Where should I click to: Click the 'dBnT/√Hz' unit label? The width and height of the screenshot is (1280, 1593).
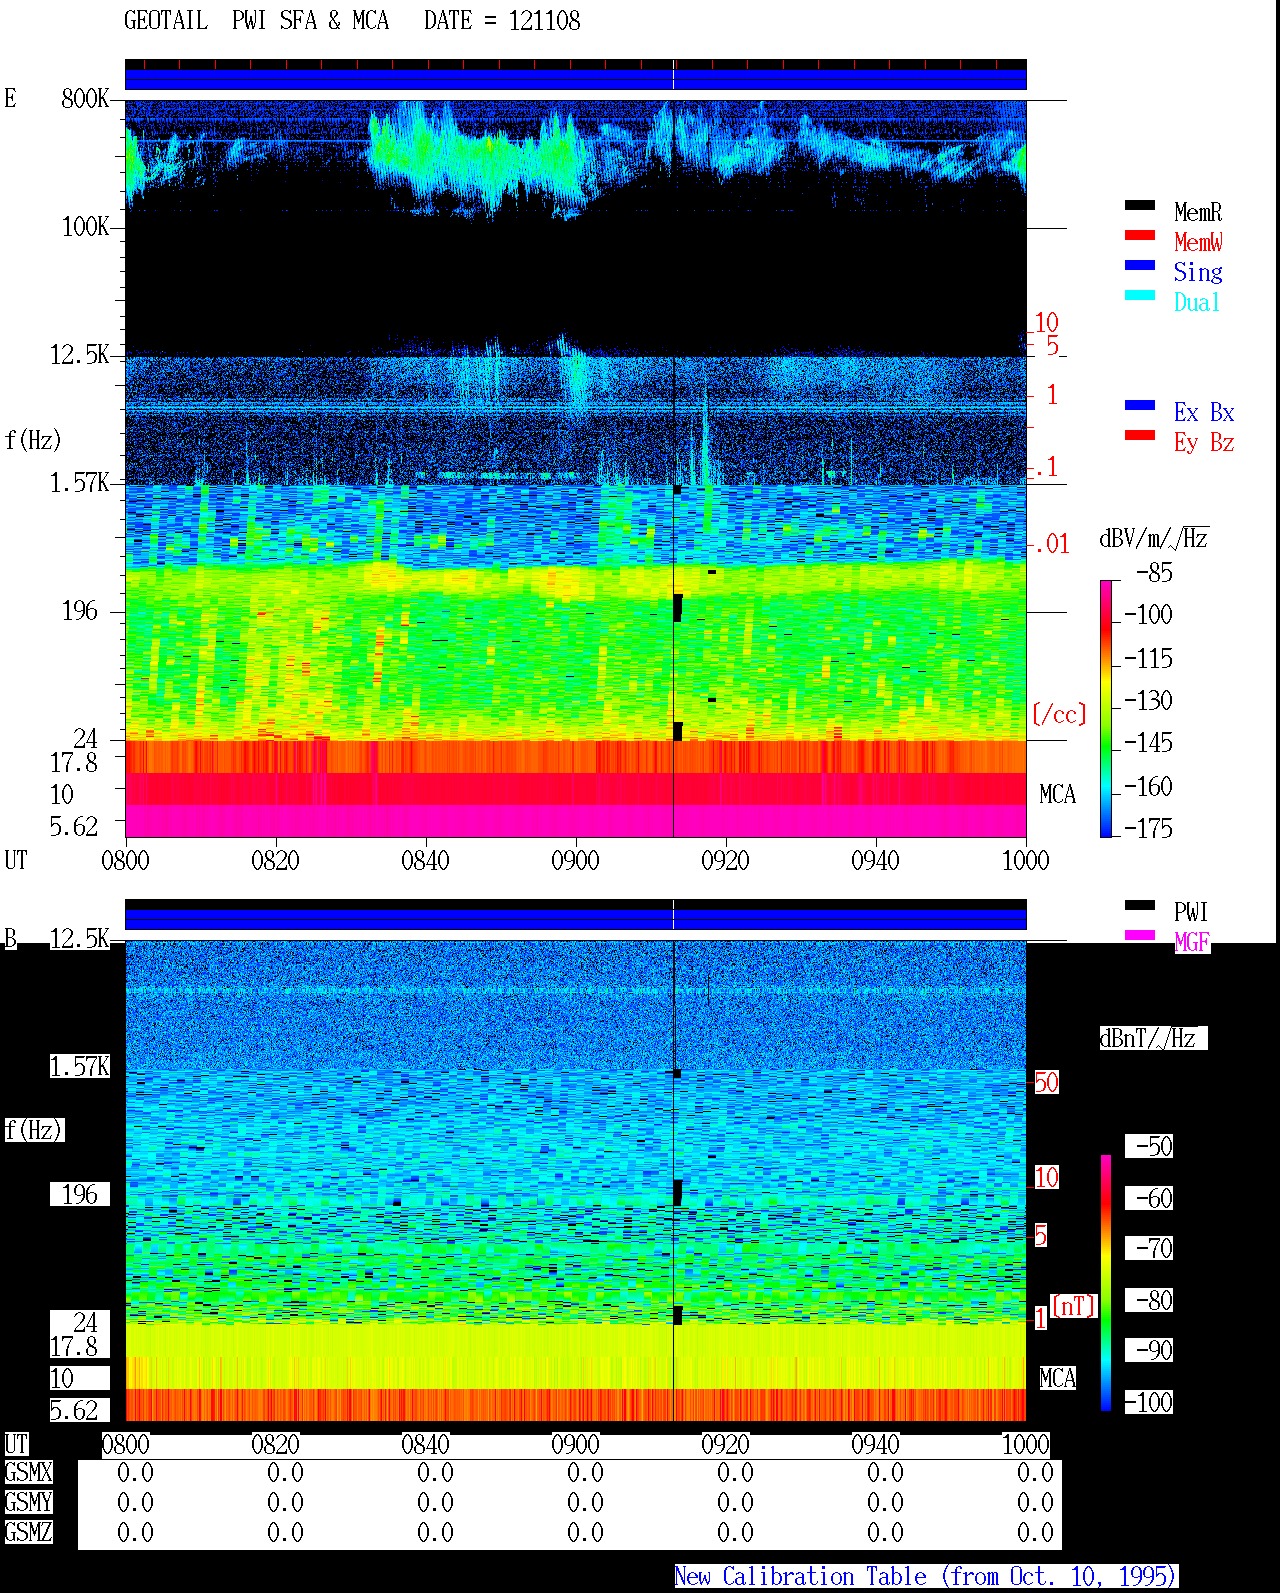(1153, 1038)
